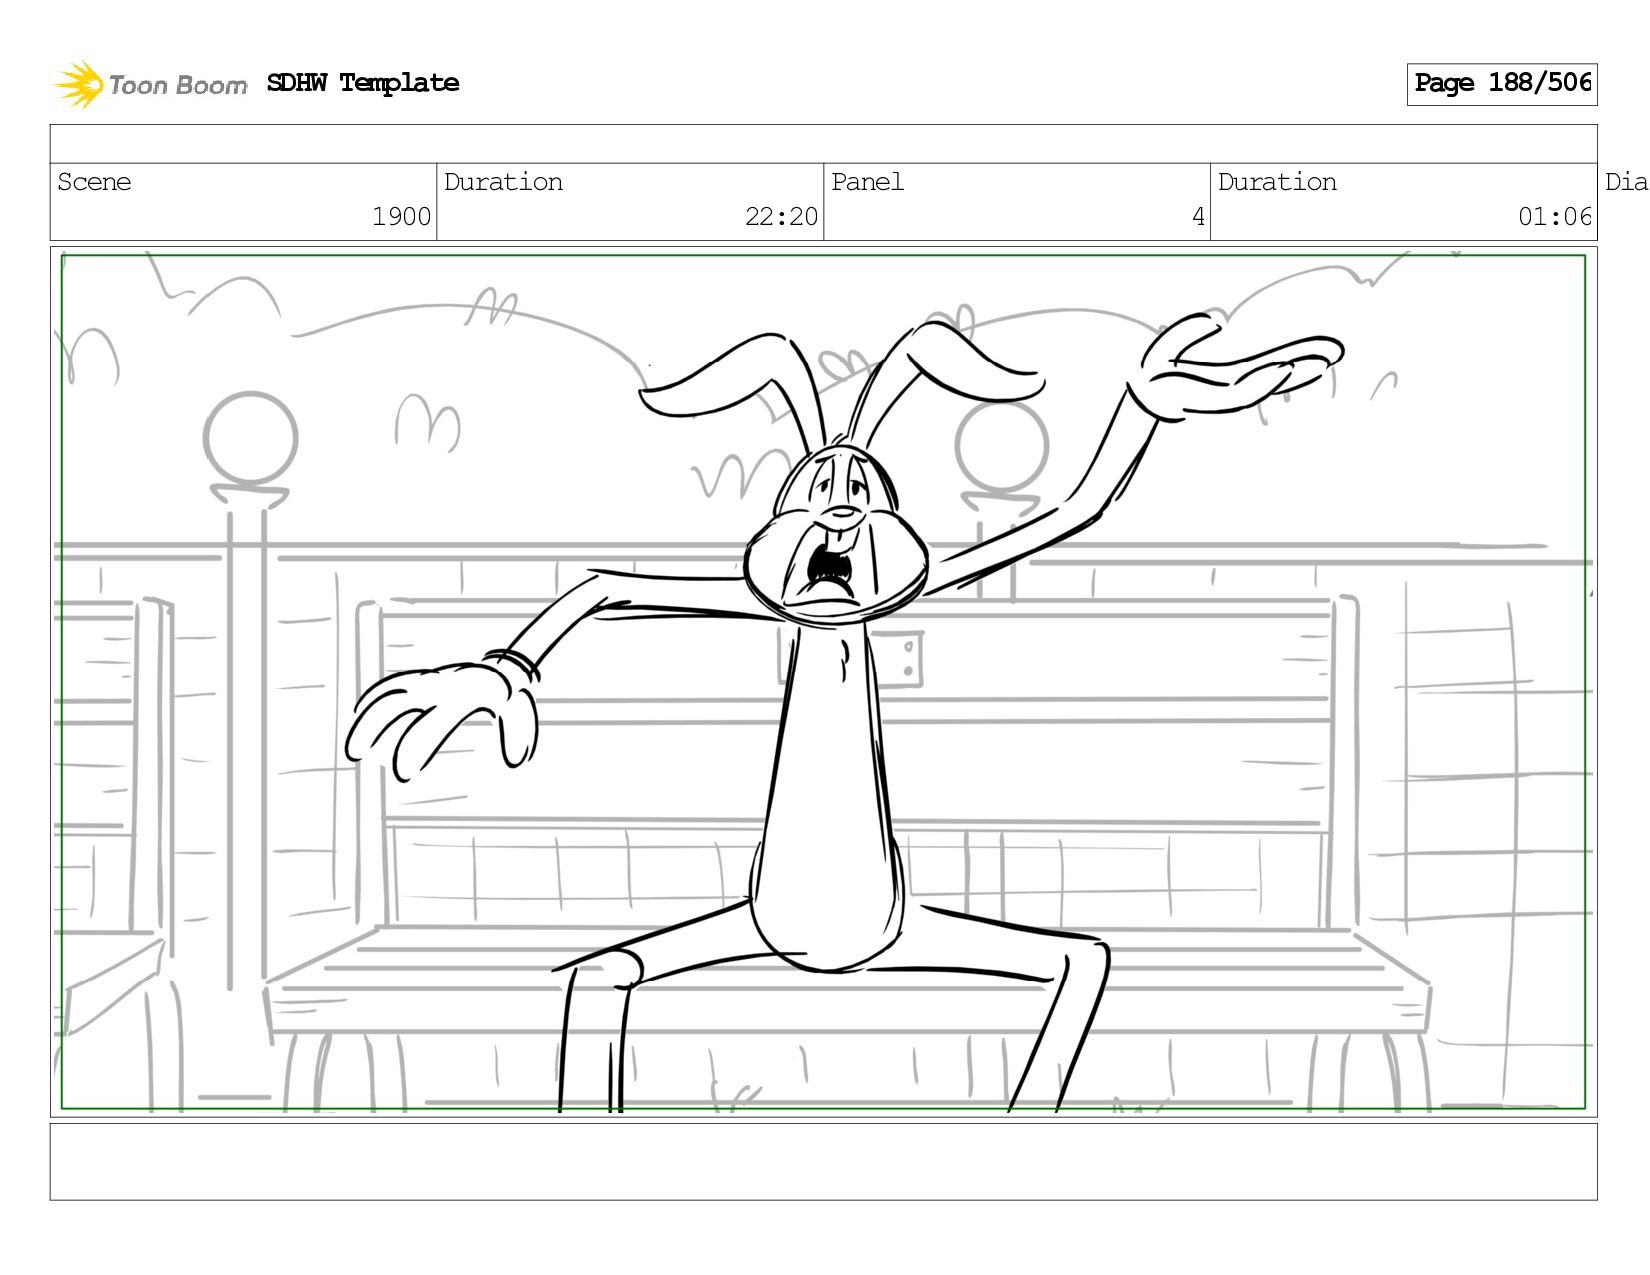Click the SDHW Template title text
The width and height of the screenshot is (1650, 1275).
coord(363,83)
